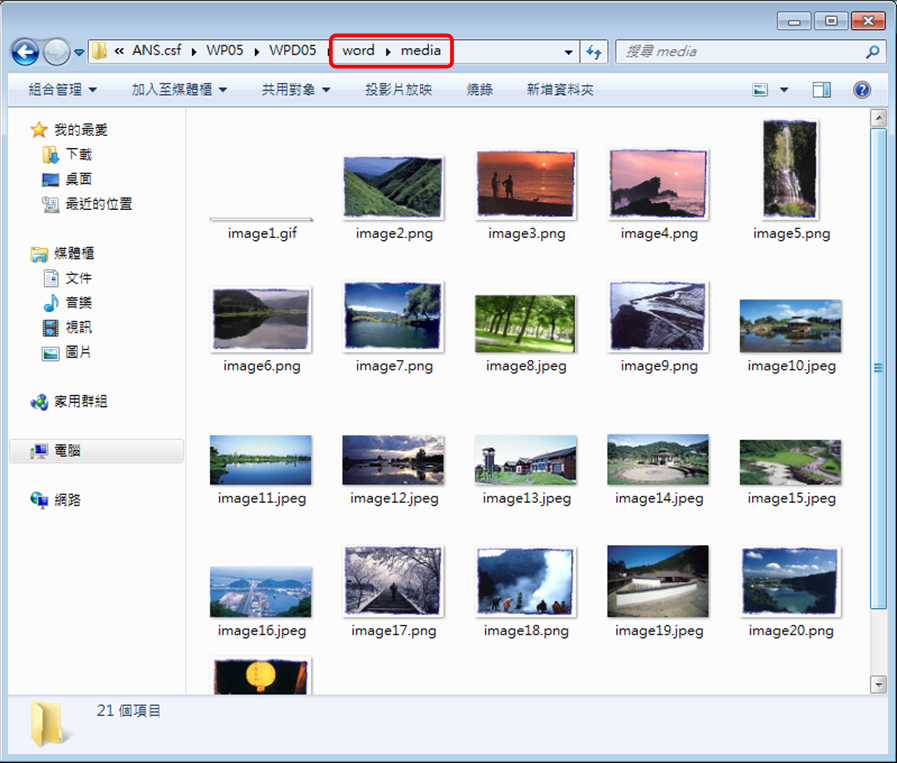Toggle the preview pane icon
Viewport: 897px width, 763px height.
(821, 90)
